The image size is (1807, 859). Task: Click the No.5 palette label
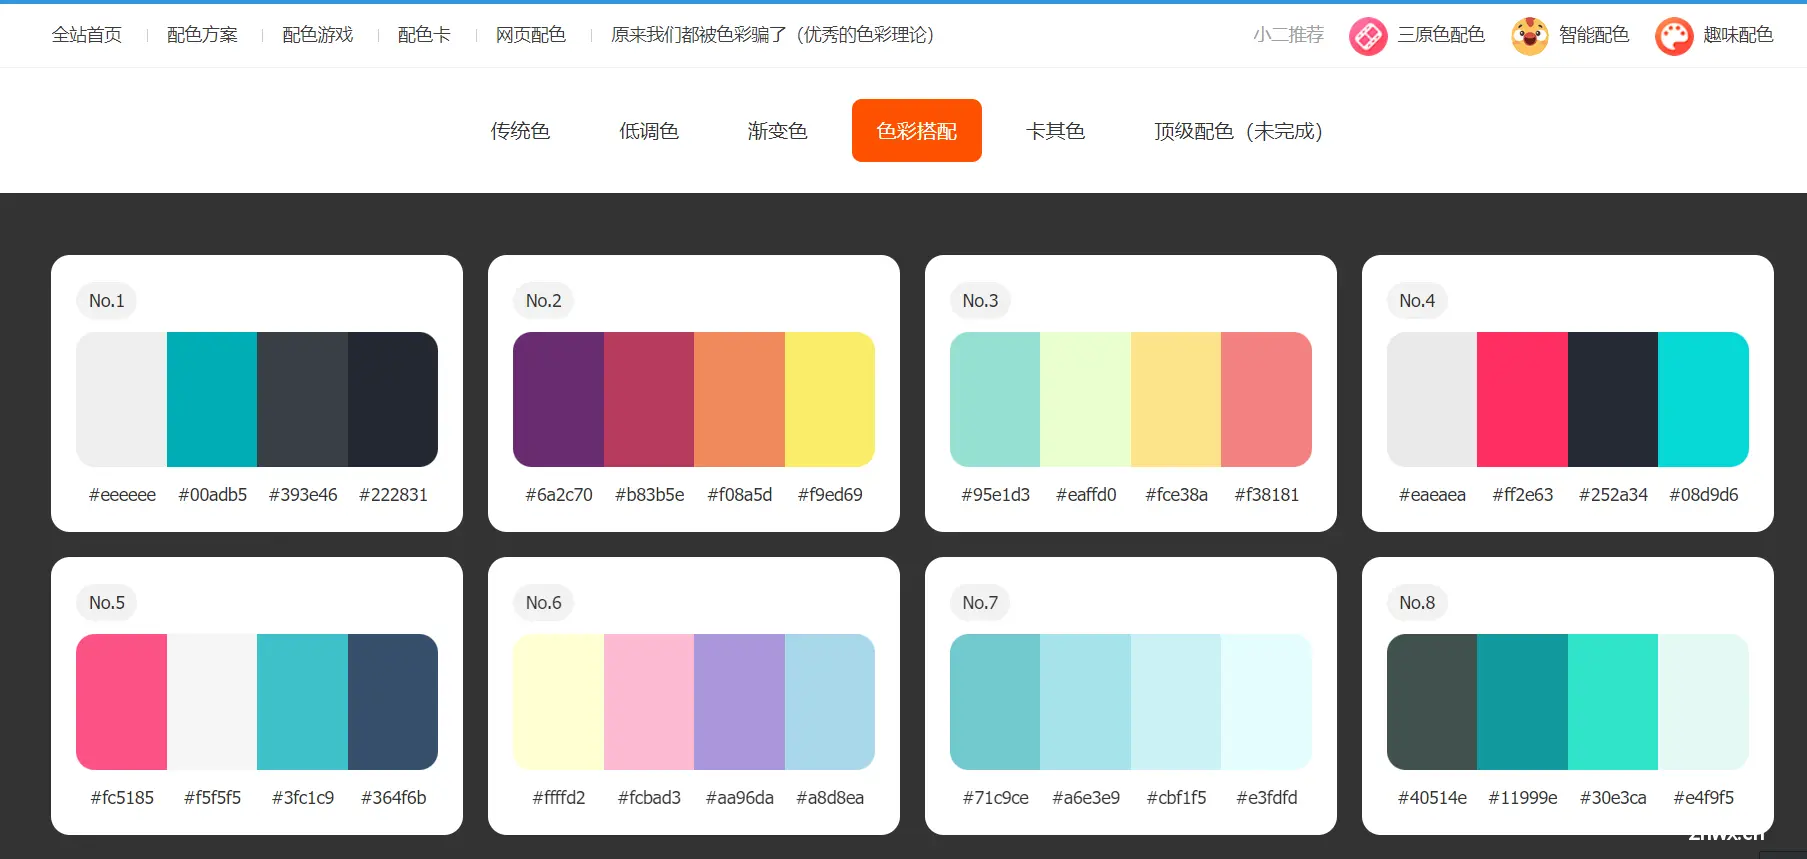pyautogui.click(x=107, y=603)
